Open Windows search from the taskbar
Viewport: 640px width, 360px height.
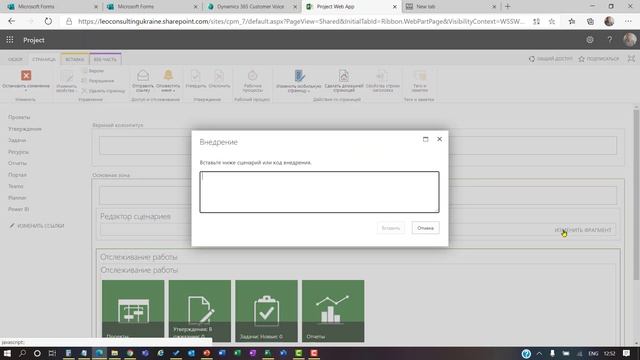pos(22,353)
